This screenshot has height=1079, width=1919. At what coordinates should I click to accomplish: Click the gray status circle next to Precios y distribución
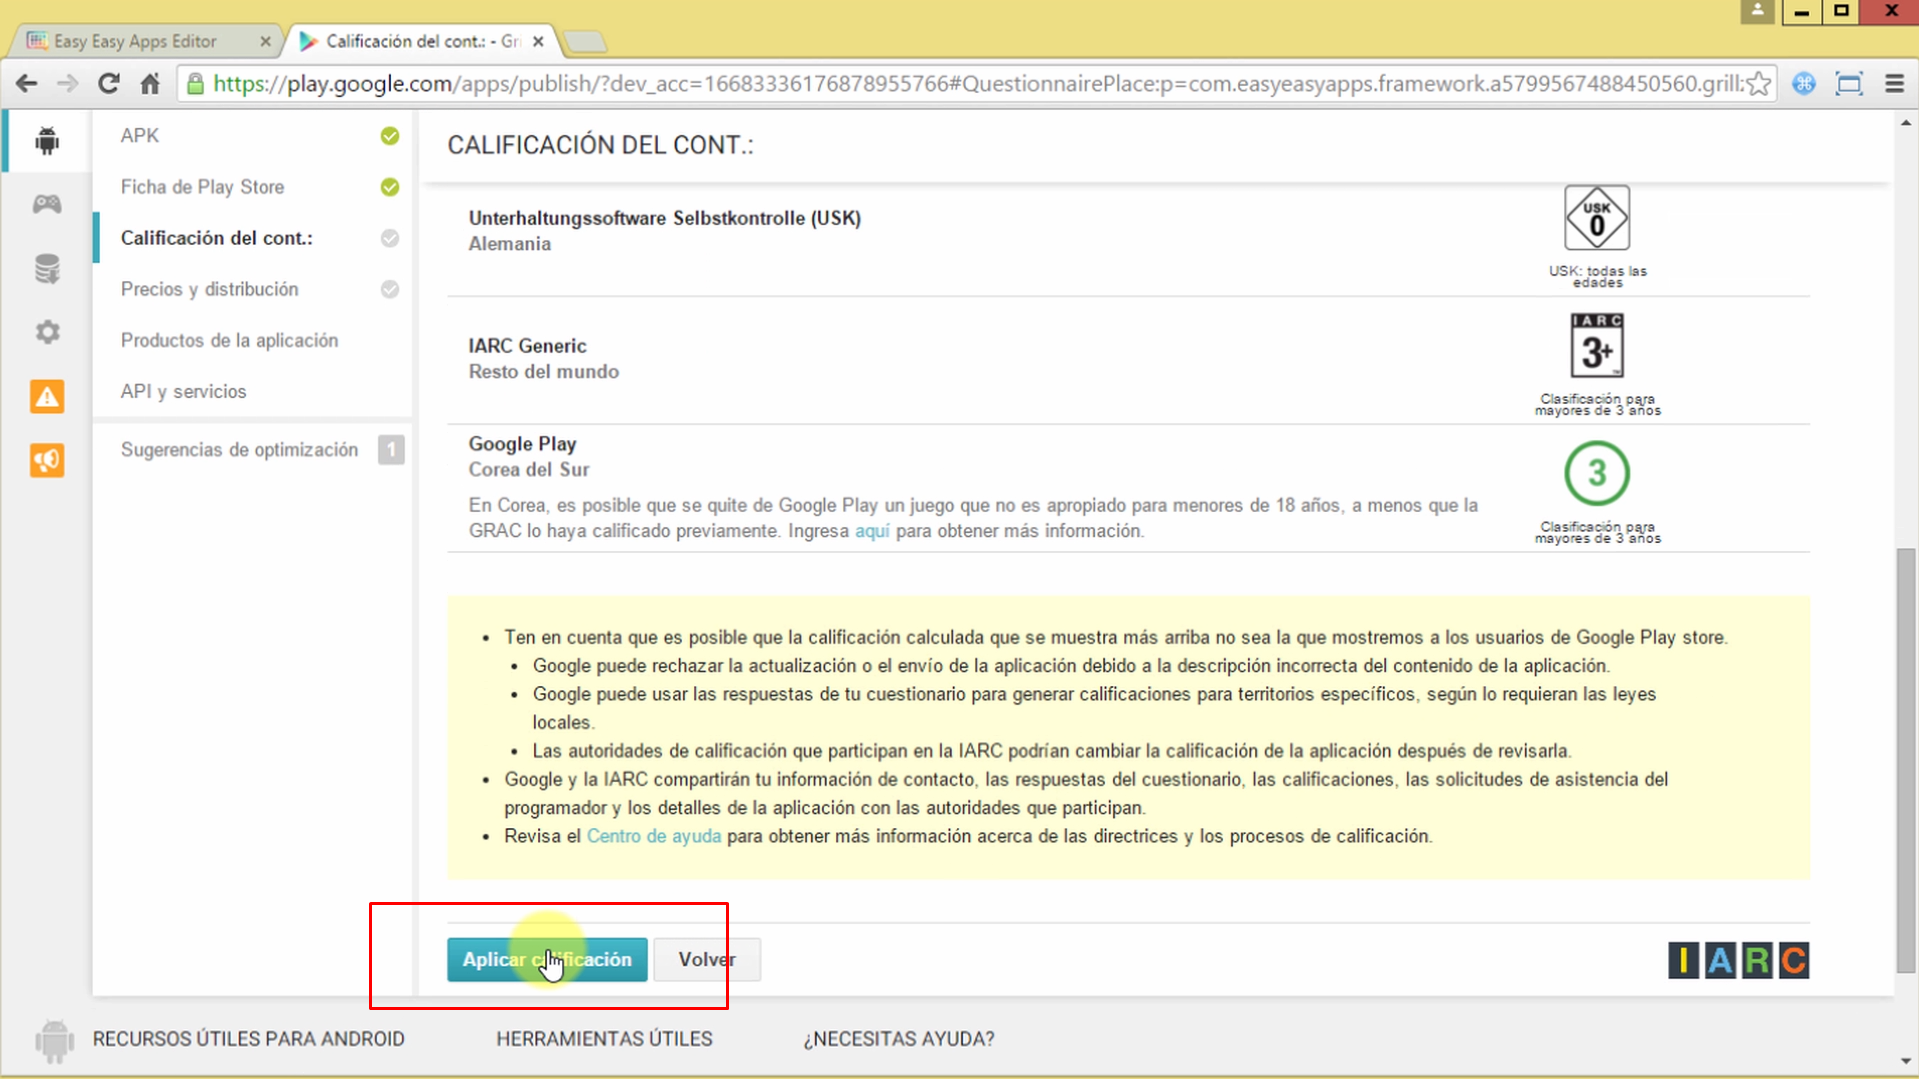pyautogui.click(x=389, y=289)
